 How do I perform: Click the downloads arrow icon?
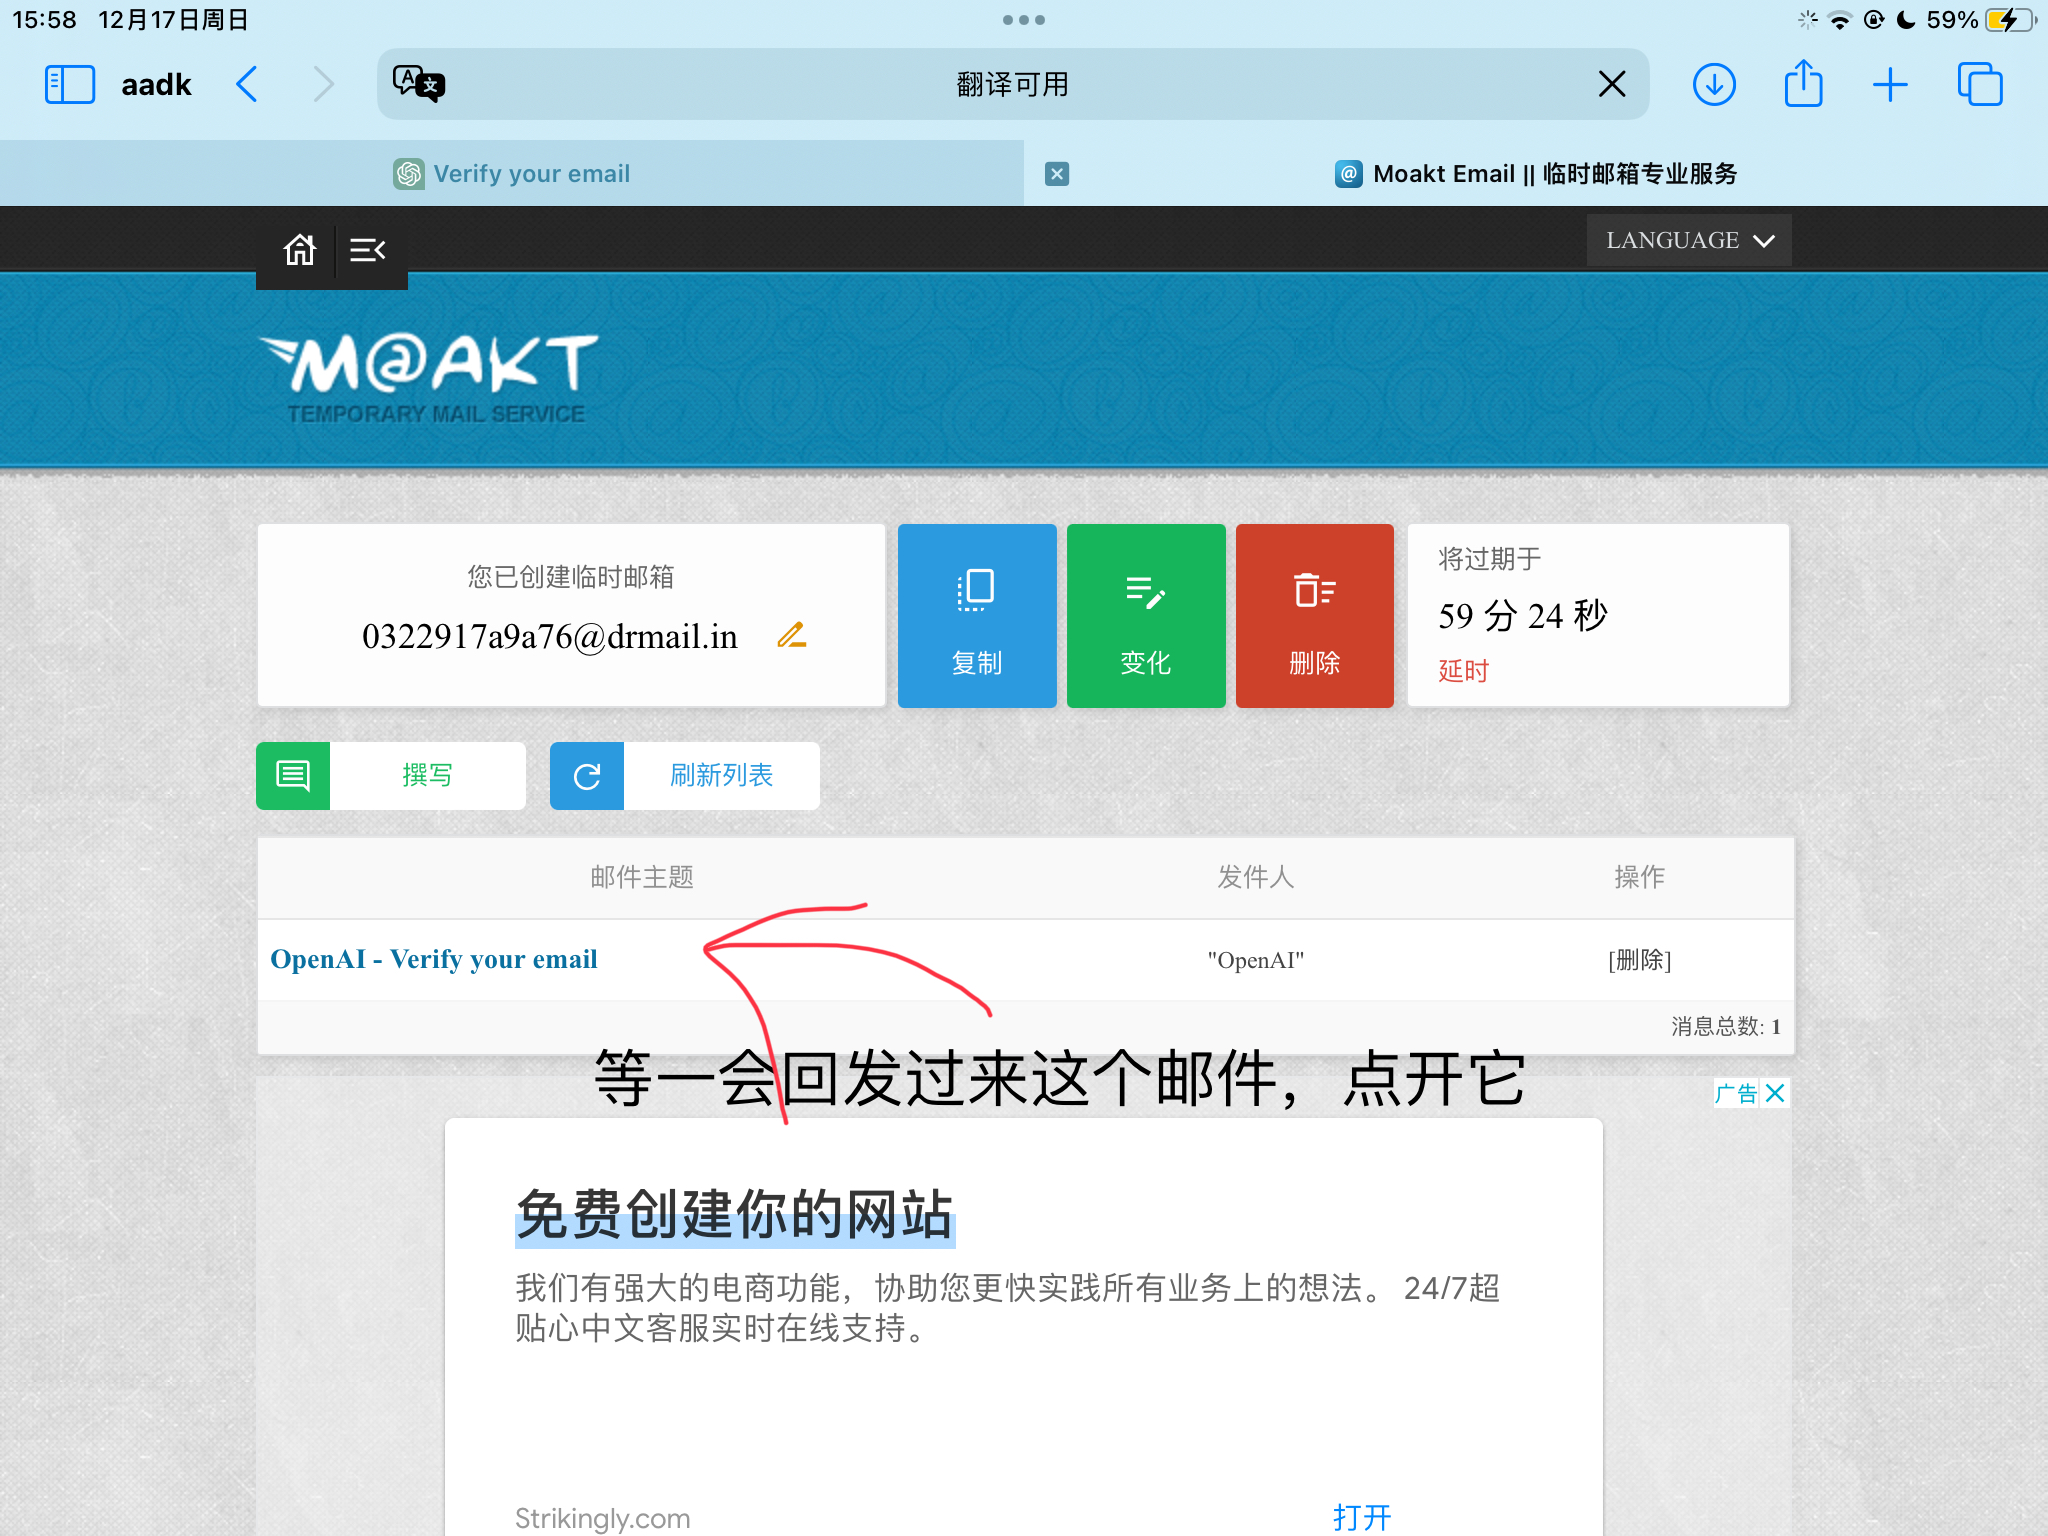coord(1714,84)
